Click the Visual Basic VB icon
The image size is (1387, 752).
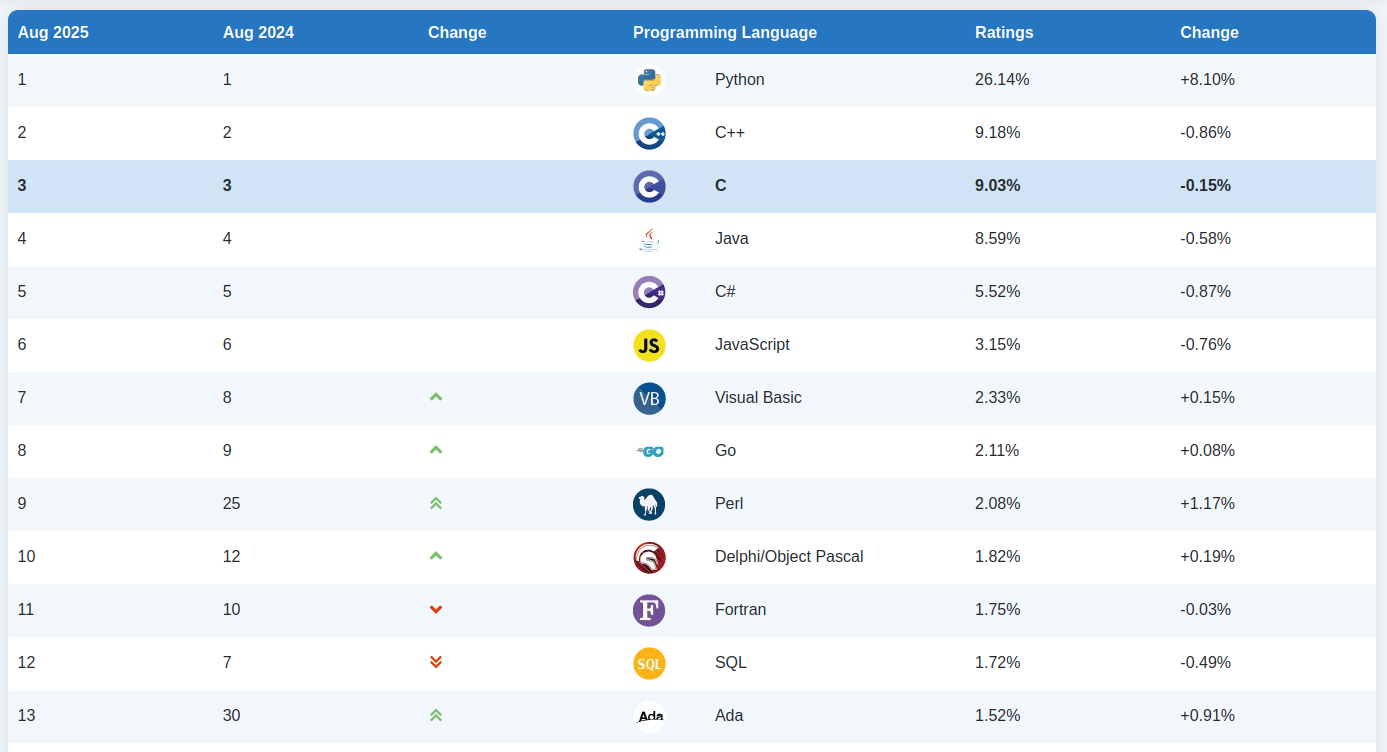649,398
